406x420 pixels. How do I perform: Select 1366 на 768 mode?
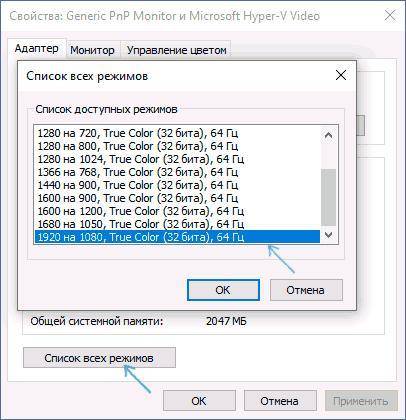(177, 172)
